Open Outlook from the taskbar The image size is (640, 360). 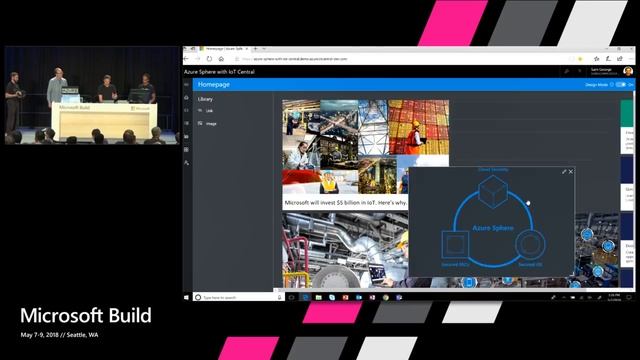coord(359,298)
